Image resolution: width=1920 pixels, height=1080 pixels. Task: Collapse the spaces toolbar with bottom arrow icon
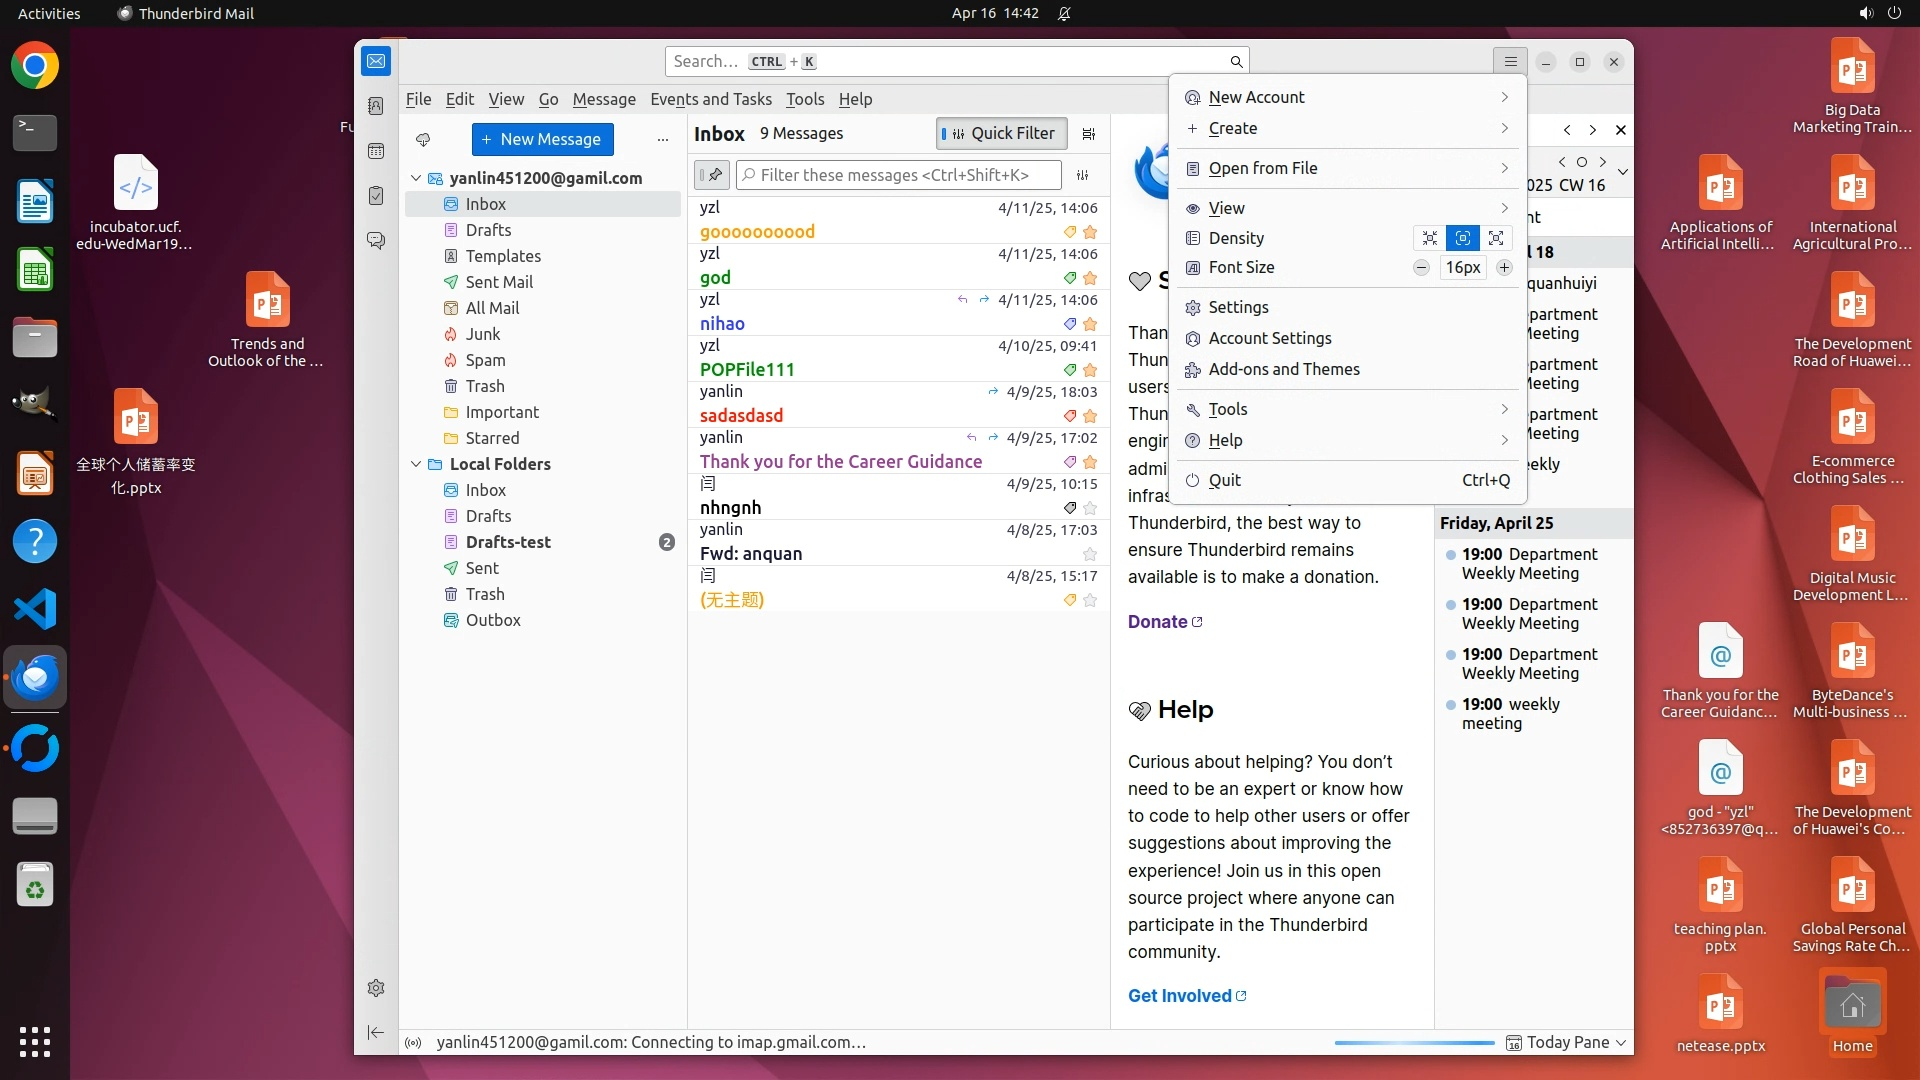(x=376, y=1032)
